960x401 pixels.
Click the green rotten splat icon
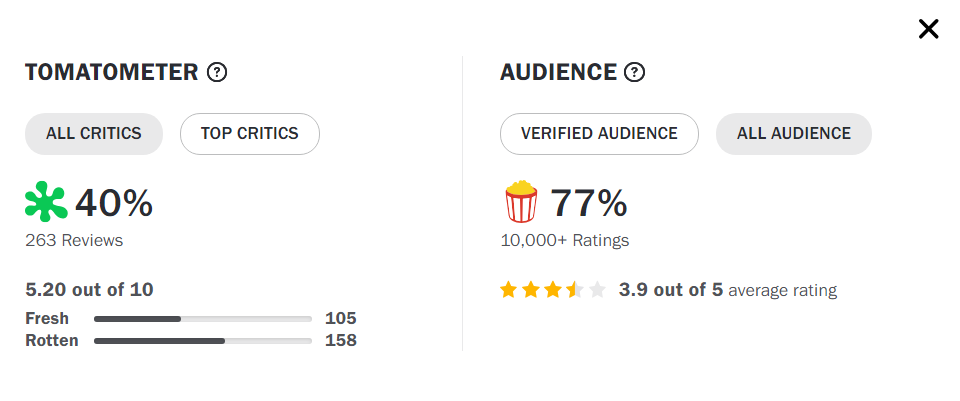(x=46, y=203)
